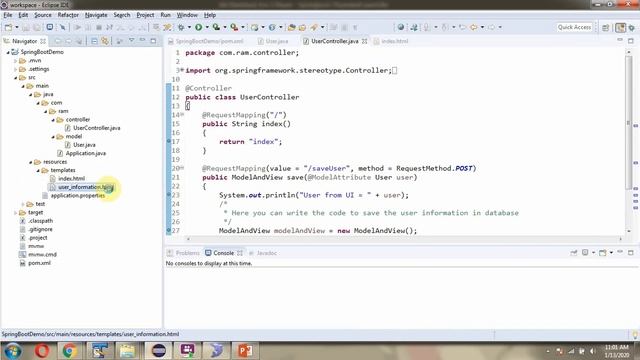This screenshot has height=360, width=640.
Task: Click the editor horizontal scrollbar
Action: point(404,239)
